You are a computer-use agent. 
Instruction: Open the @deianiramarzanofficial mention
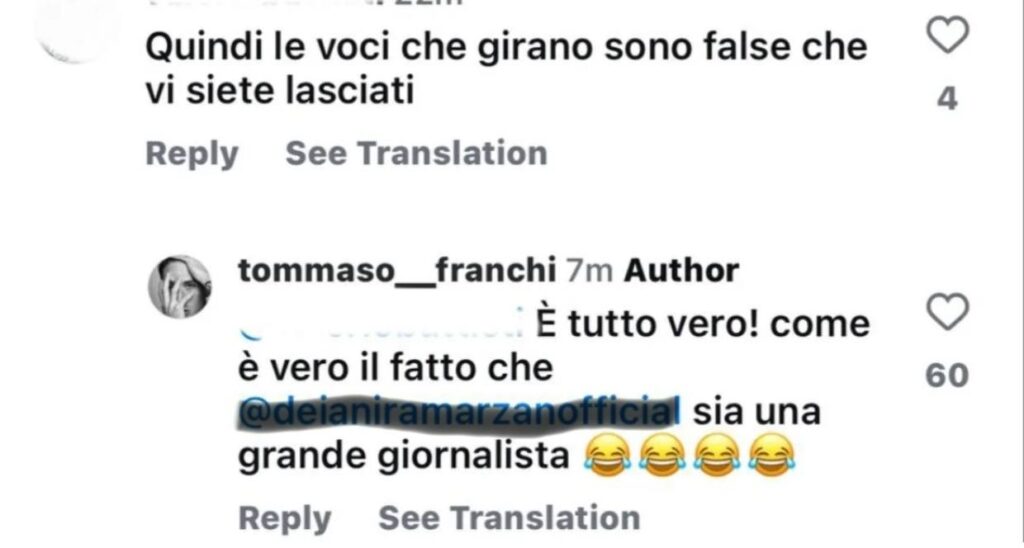[x=455, y=413]
